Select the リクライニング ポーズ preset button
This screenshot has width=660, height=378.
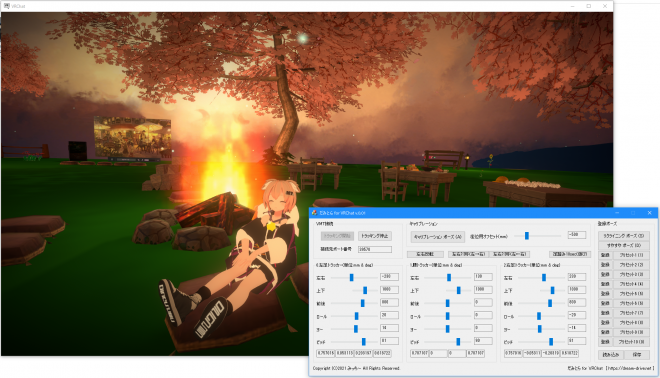(623, 236)
